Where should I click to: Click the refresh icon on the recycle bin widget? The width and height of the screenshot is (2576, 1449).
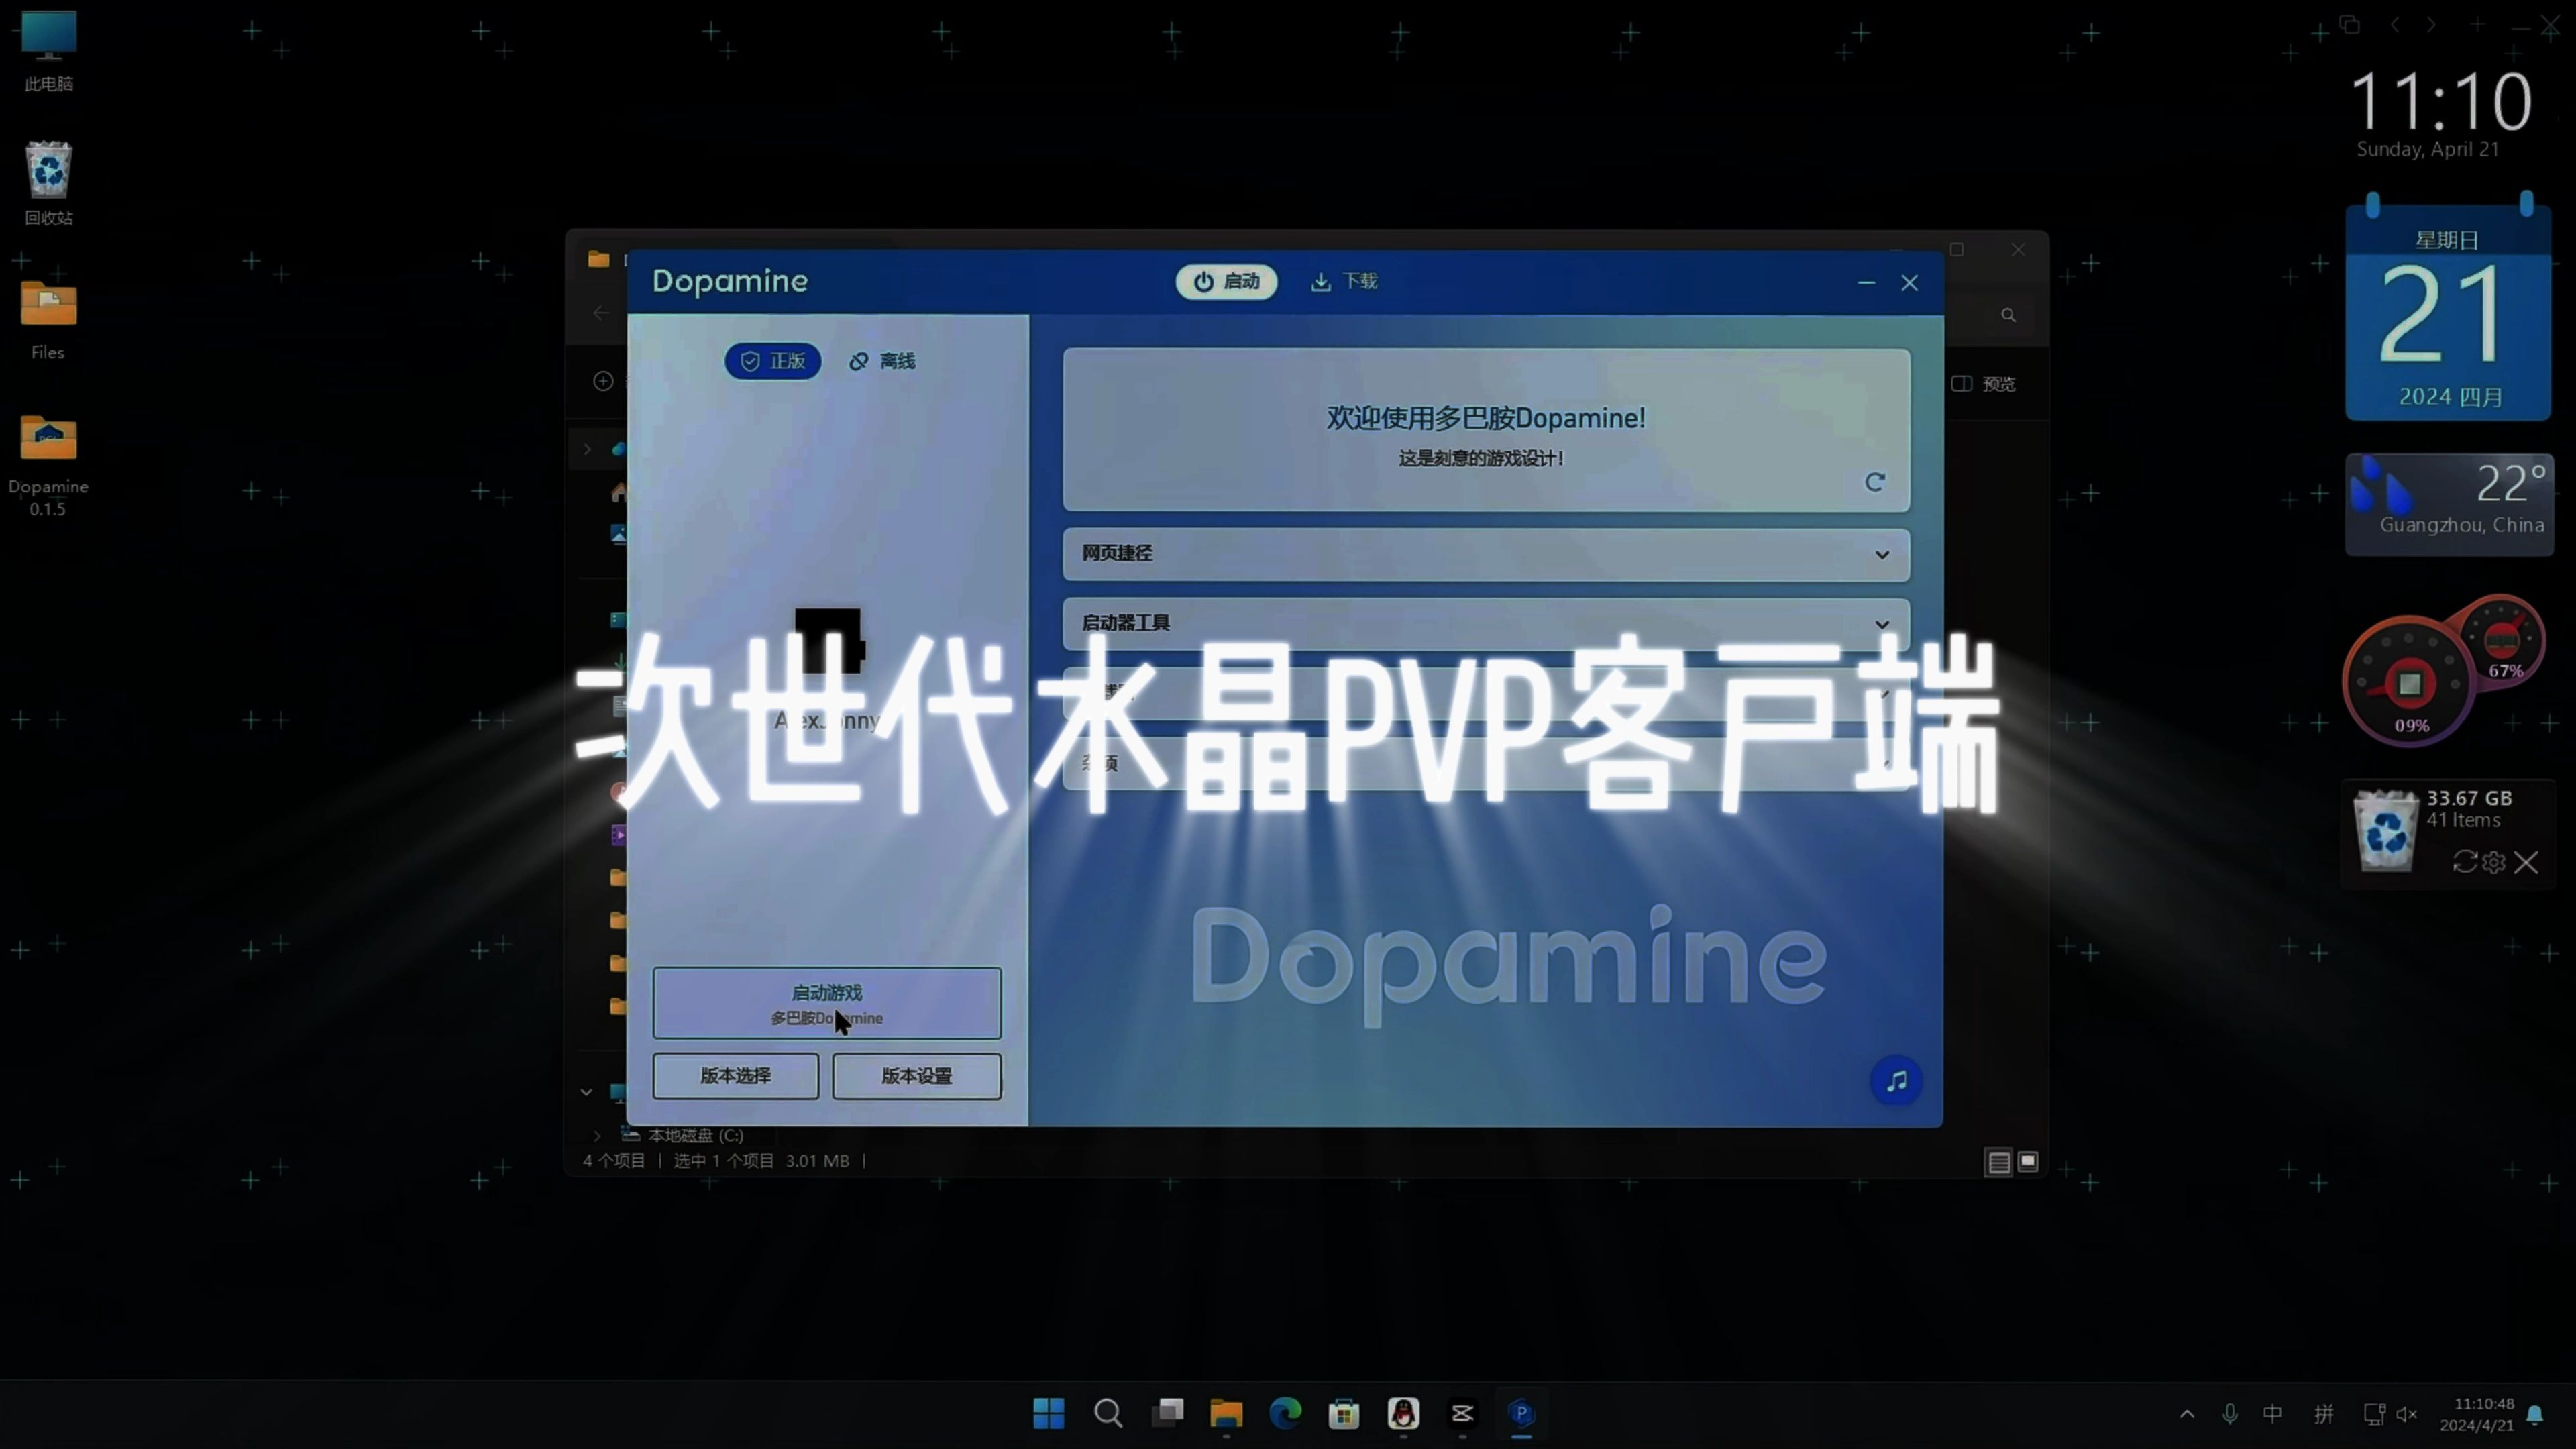(x=2464, y=862)
